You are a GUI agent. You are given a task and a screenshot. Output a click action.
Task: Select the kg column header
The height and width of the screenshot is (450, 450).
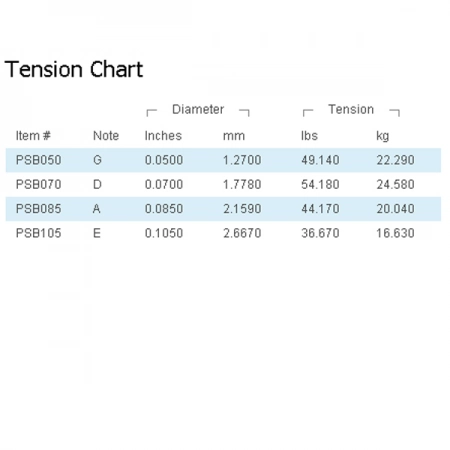click(383, 136)
